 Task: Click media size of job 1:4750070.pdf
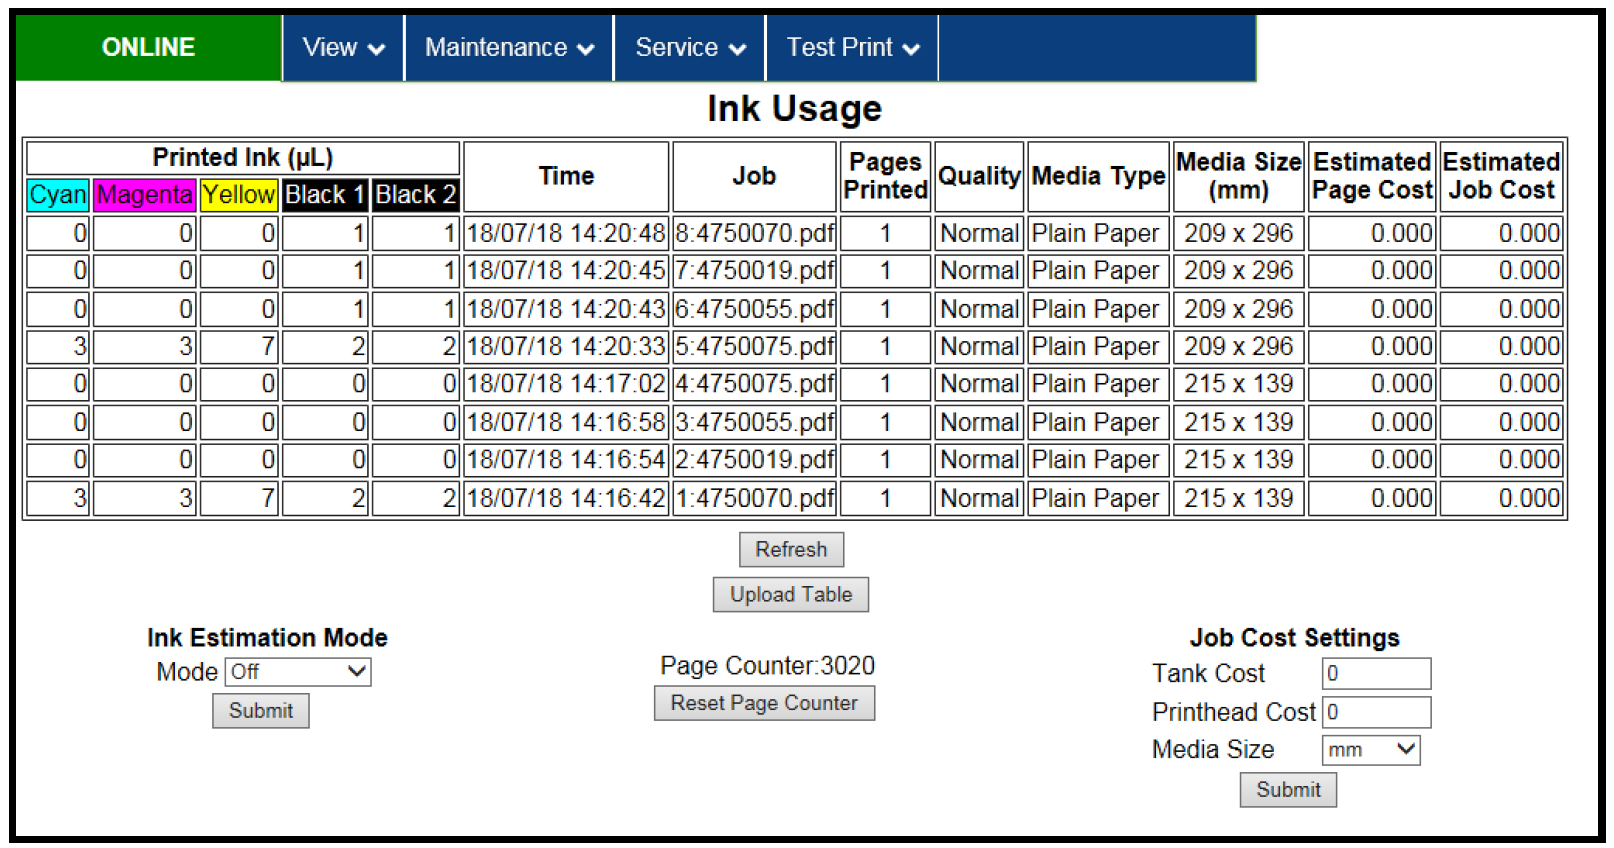pos(1239,498)
